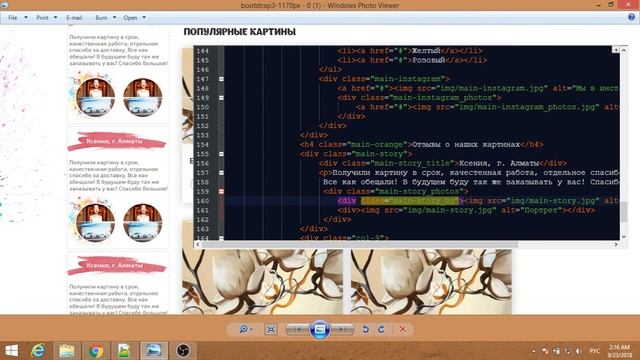This screenshot has width=640, height=360.
Task: Click the first Ксения, г. Алматы banner
Action: tap(117, 141)
